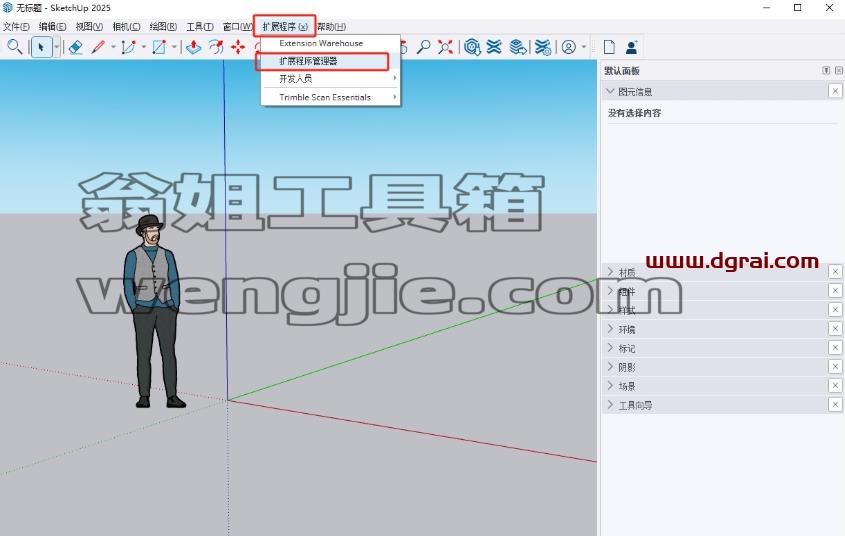
Task: Activate the Push/Pull tool
Action: click(x=193, y=47)
